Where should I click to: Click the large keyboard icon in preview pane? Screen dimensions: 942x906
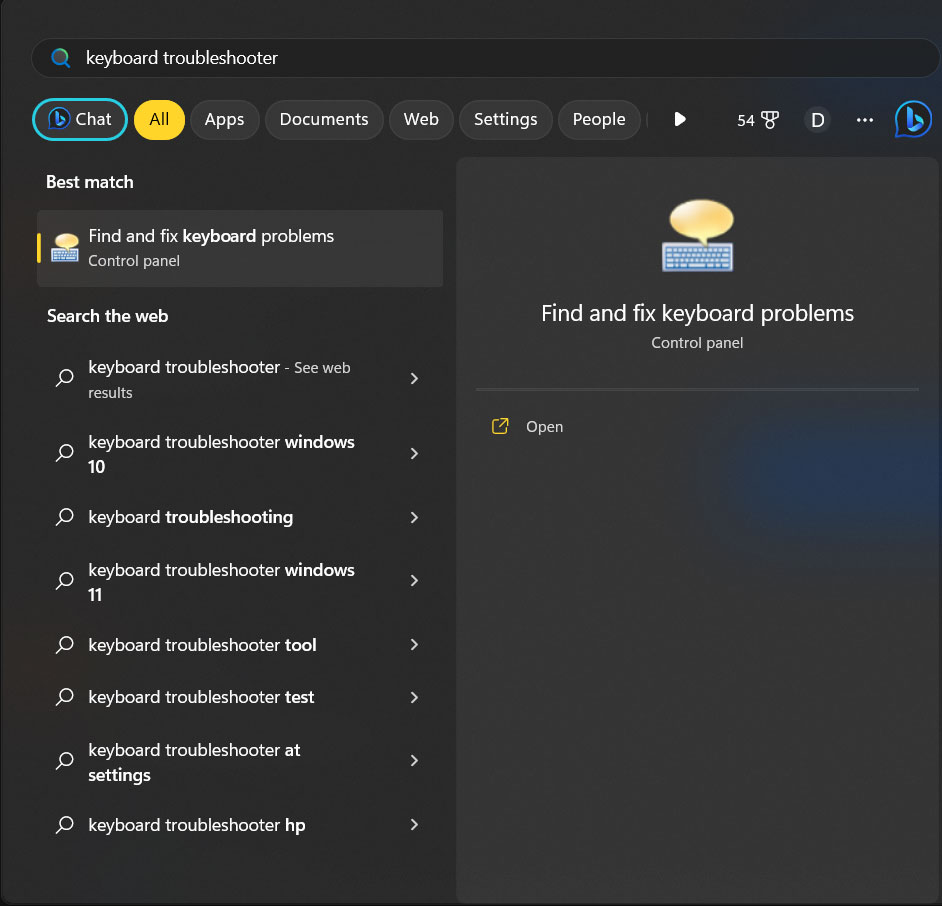697,236
